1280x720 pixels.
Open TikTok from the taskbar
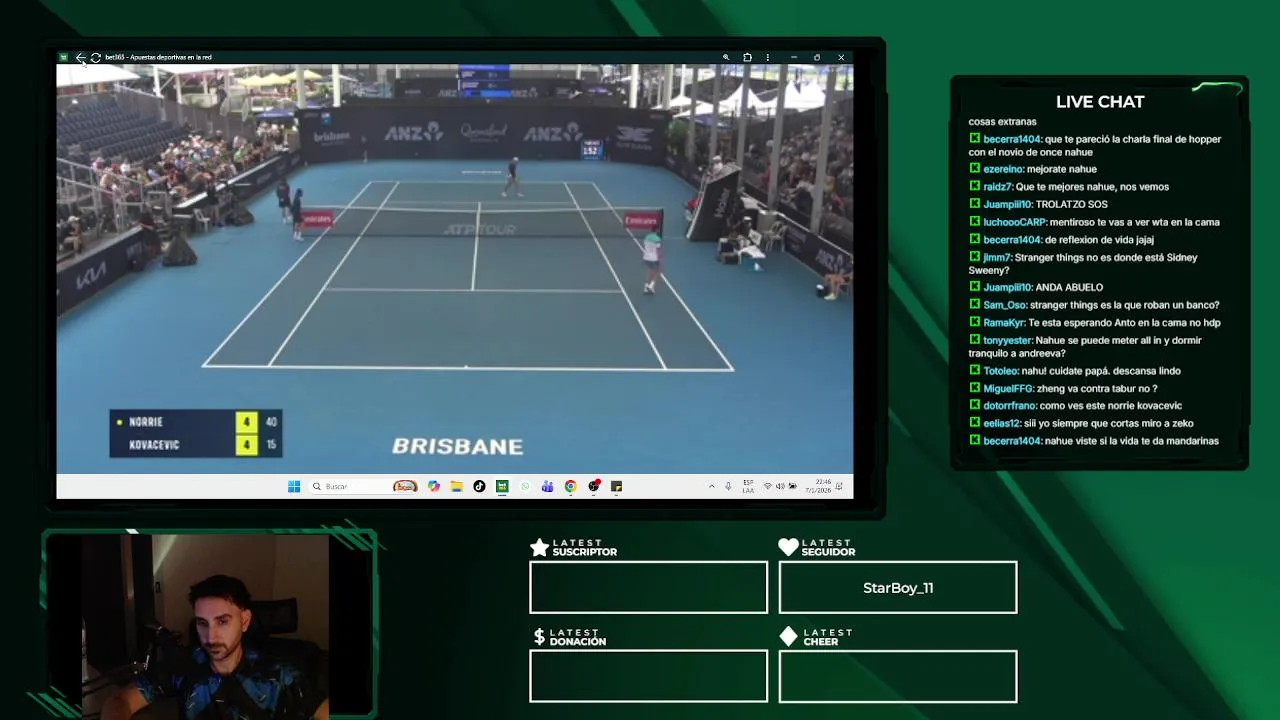click(479, 487)
